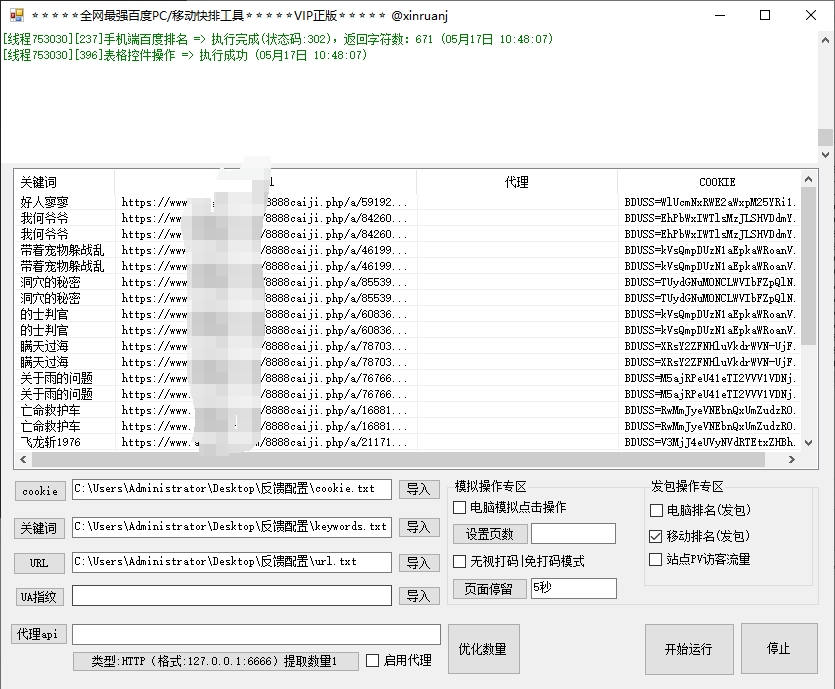
Task: Click the 类型:HTTP proxy format button
Action: 216,661
